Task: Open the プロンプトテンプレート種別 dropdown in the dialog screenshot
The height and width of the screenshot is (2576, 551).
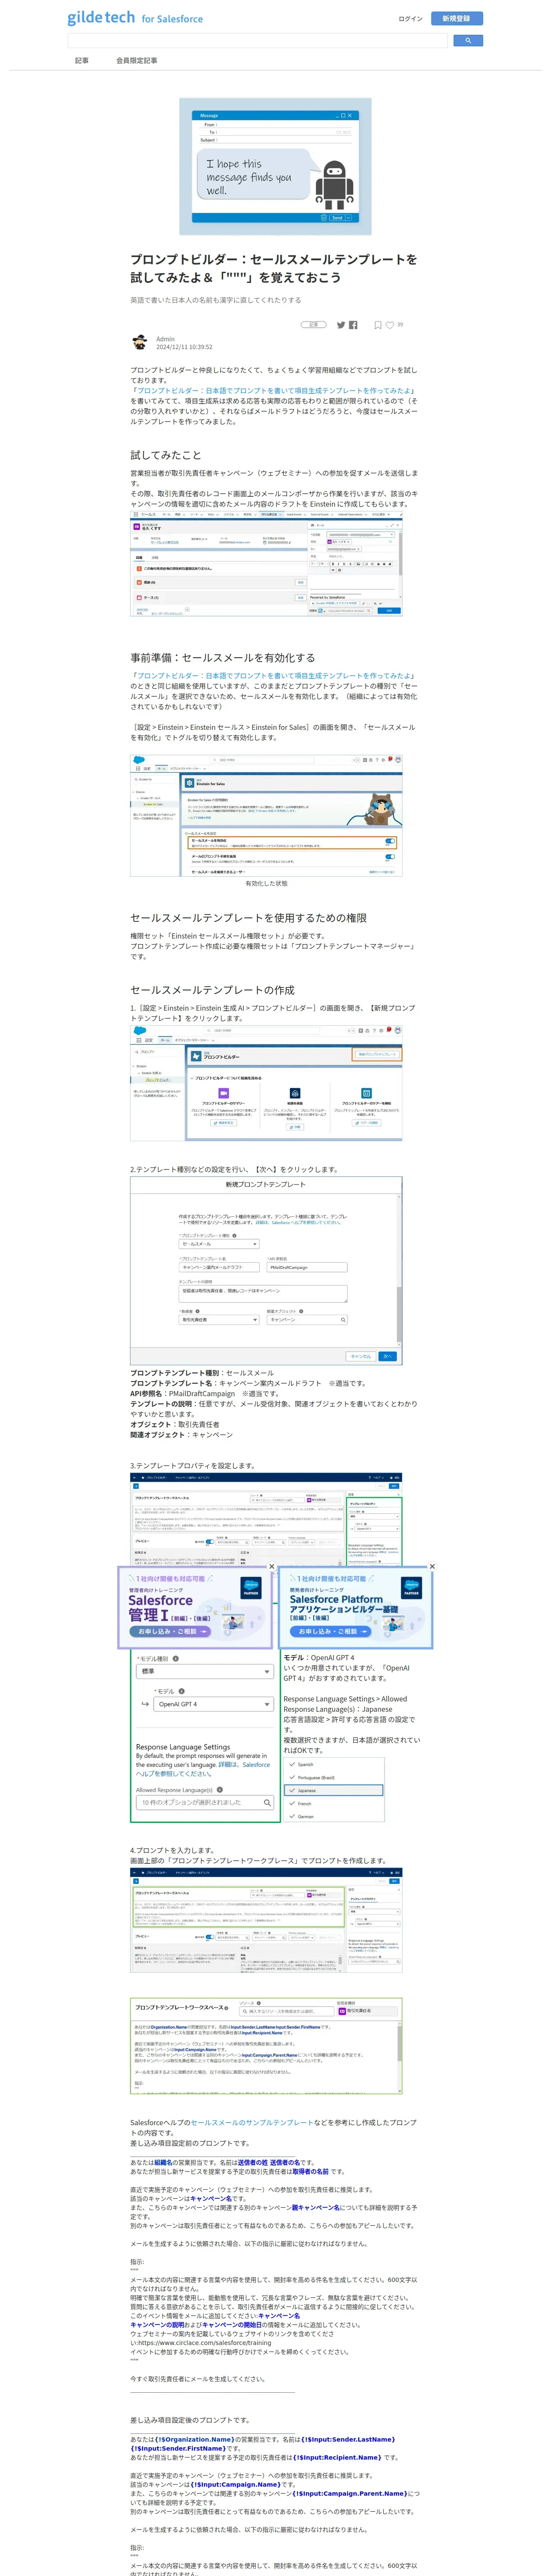Action: (x=218, y=1244)
